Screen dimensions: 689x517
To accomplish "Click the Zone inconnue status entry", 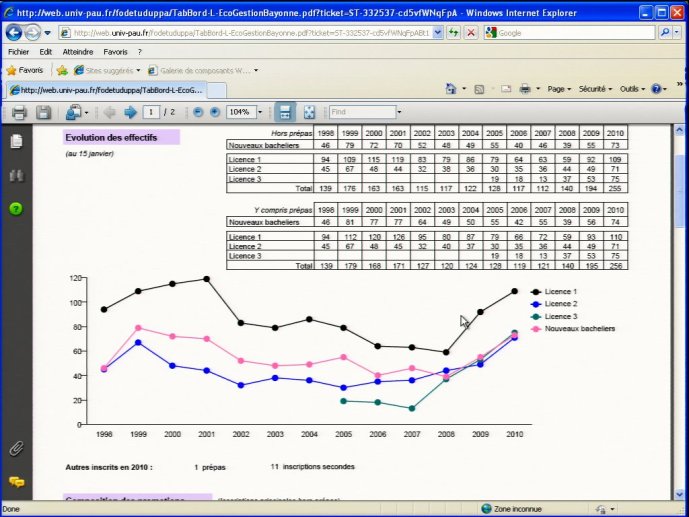I will pyautogui.click(x=512, y=509).
